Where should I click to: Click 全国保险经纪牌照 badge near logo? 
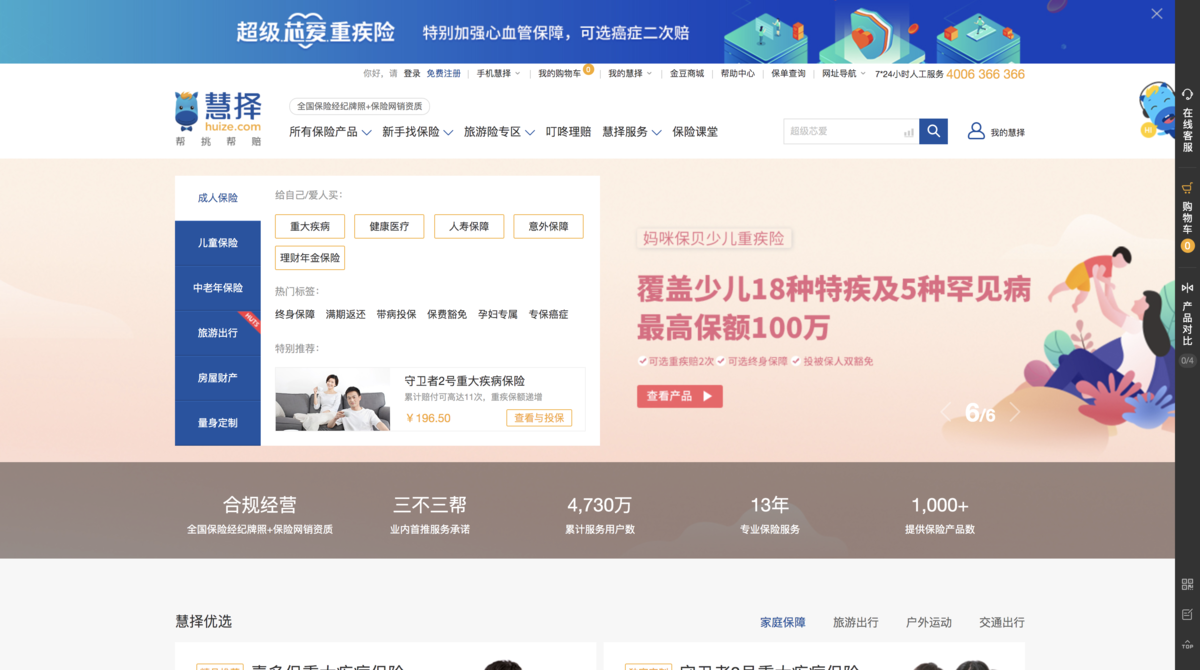pos(360,106)
